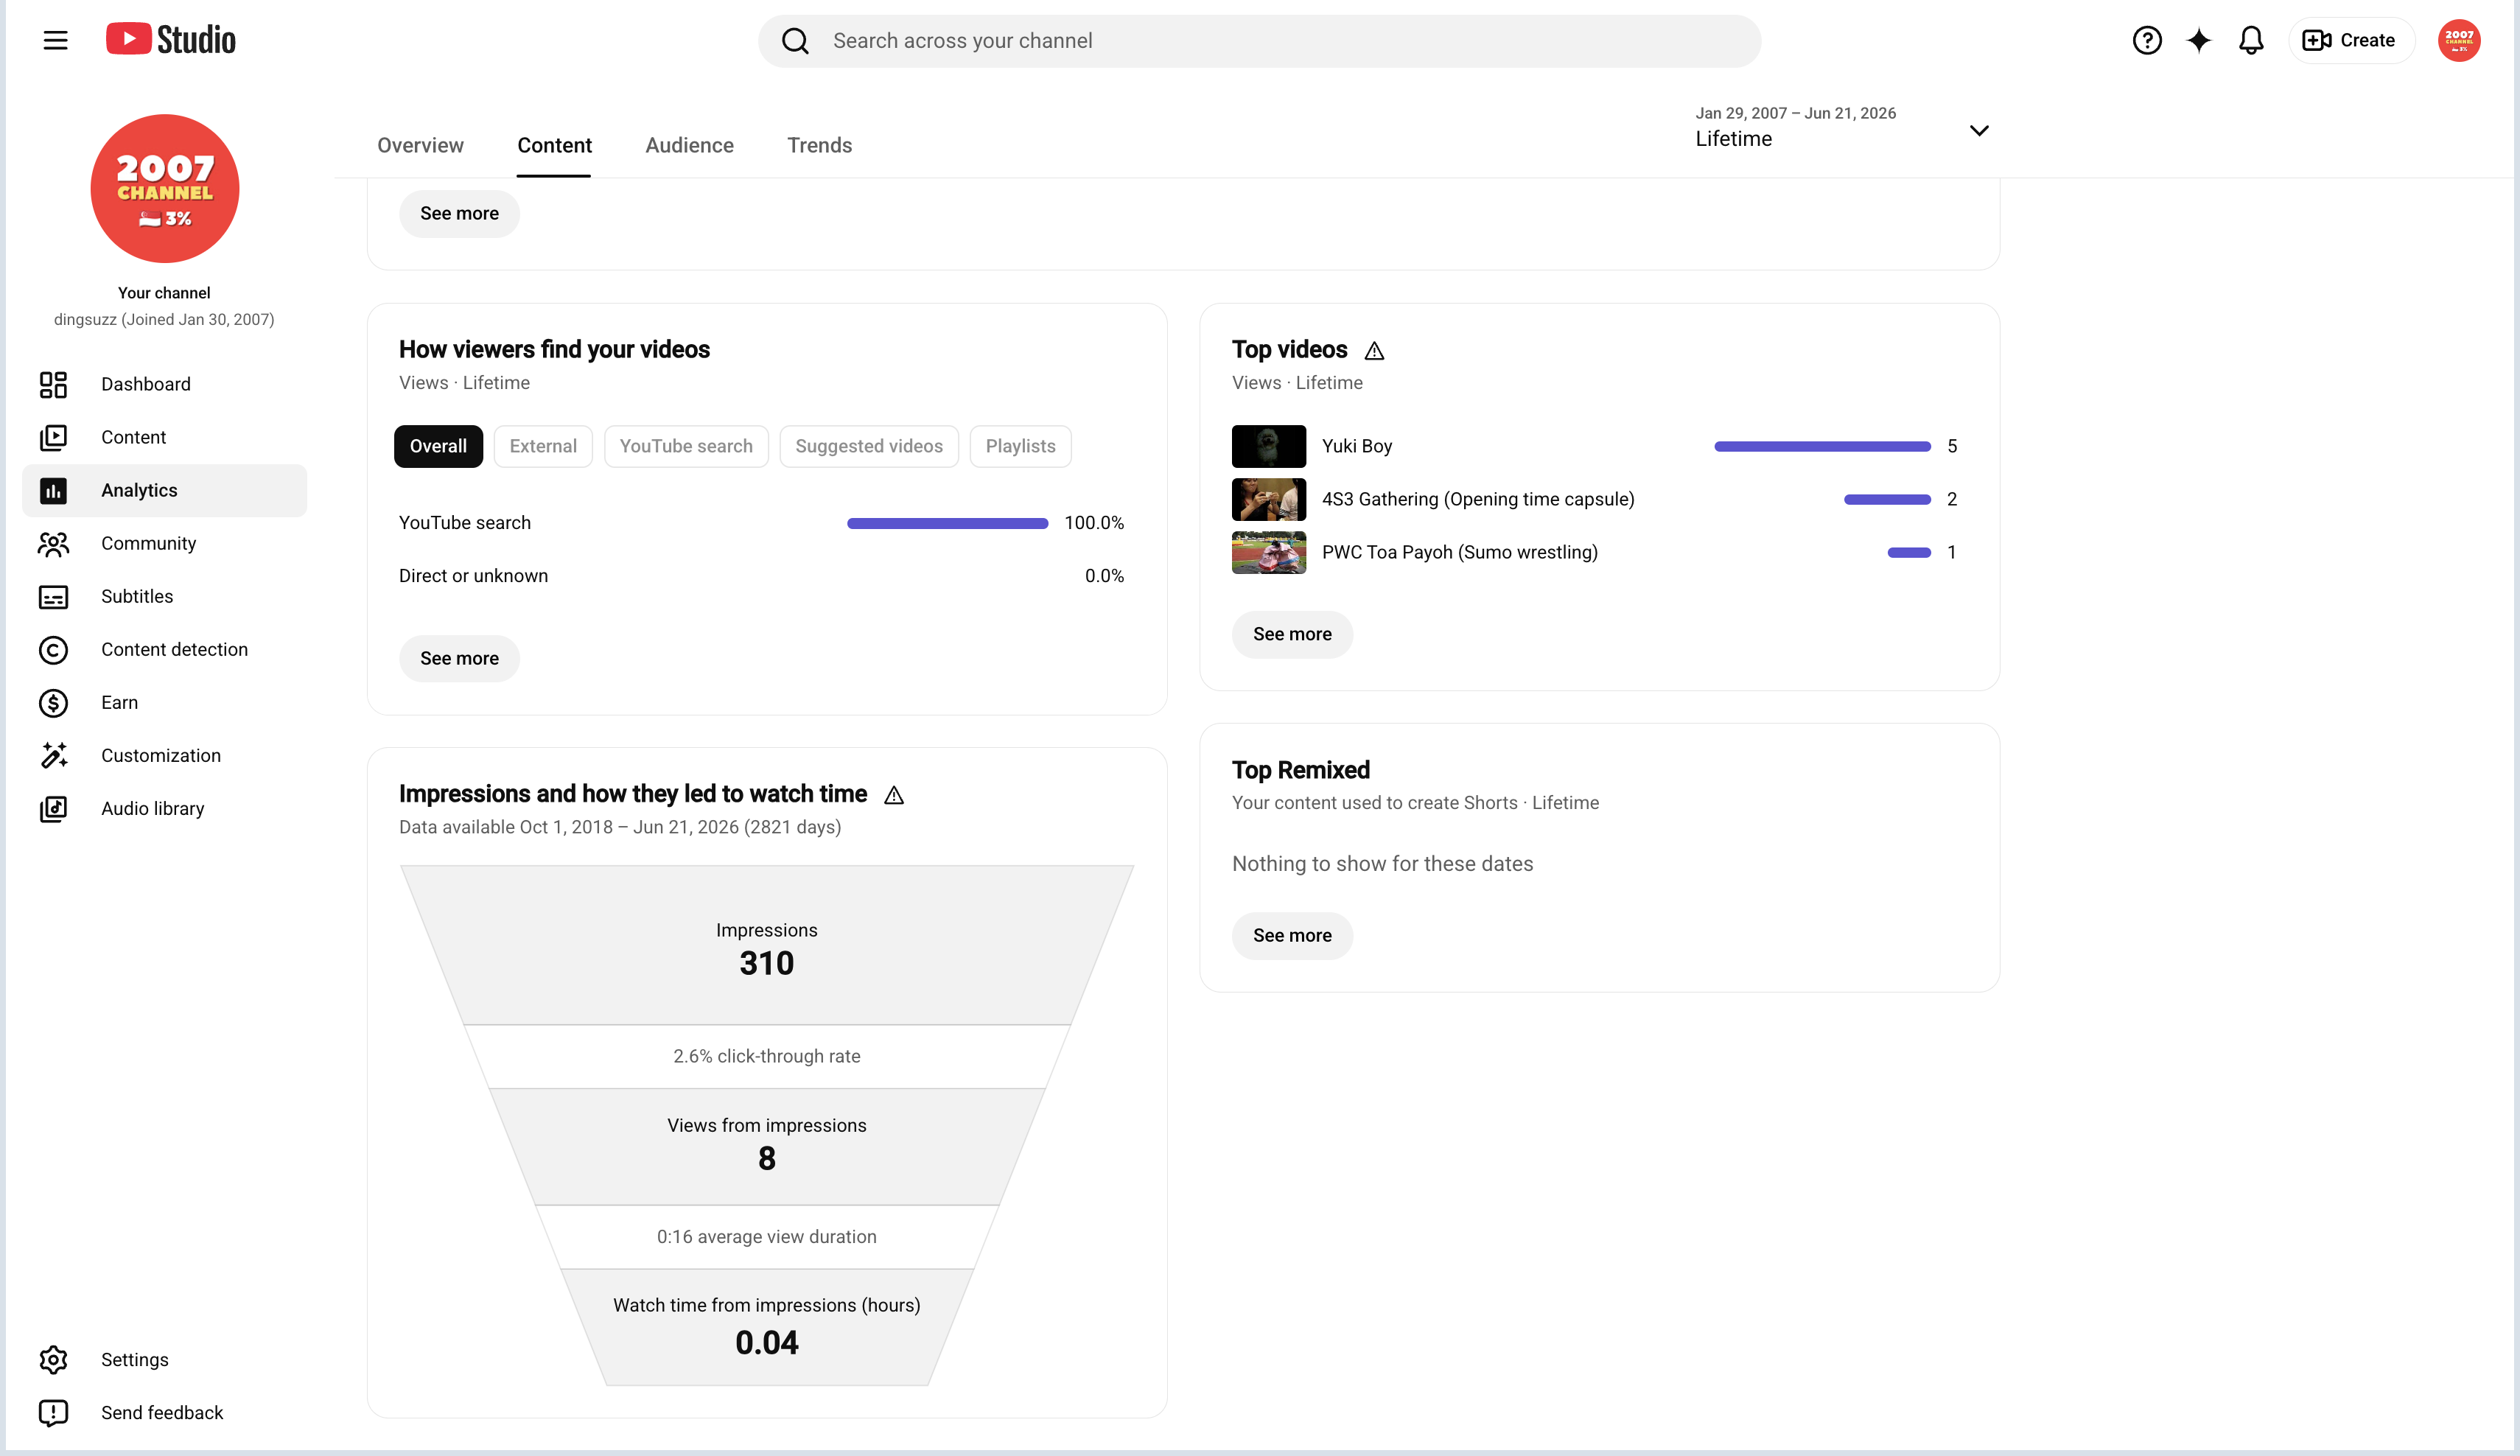The image size is (2520, 1456).
Task: Click See more at top card
Action: pyautogui.click(x=459, y=213)
